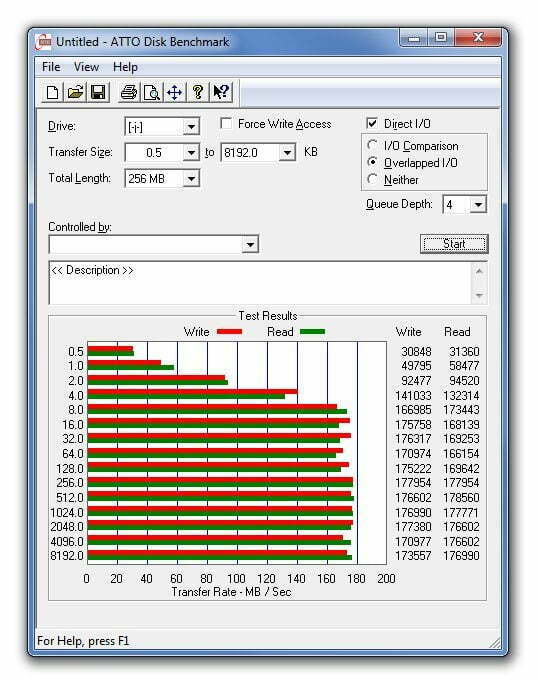This screenshot has width=538, height=682.
Task: Select Overlapped I/O radio option
Action: (x=372, y=162)
